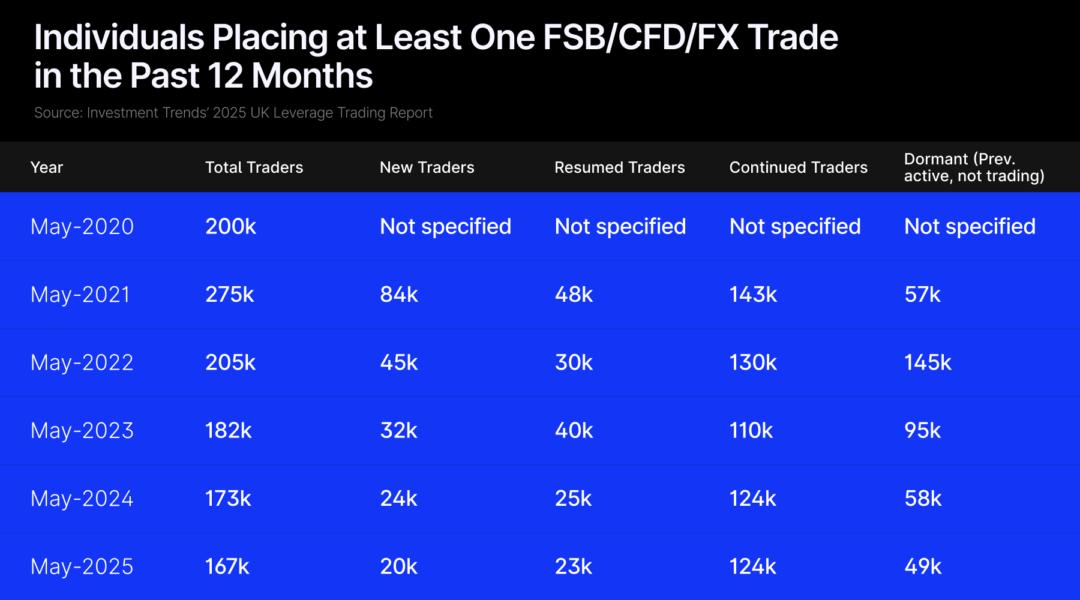The image size is (1080, 600).
Task: Click the Year column header
Action: coord(47,167)
